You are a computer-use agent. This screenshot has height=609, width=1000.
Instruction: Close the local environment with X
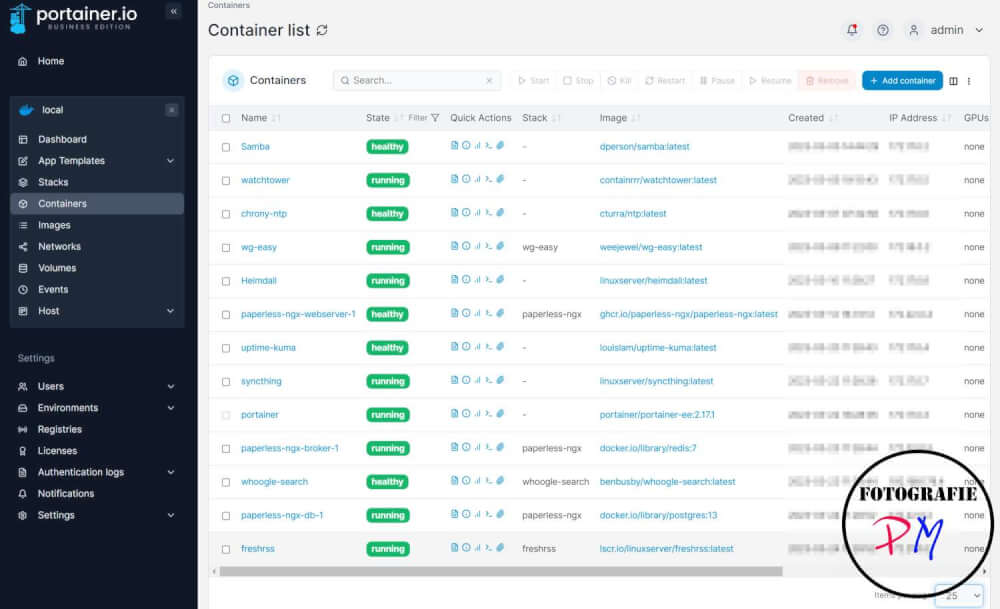[x=172, y=110]
